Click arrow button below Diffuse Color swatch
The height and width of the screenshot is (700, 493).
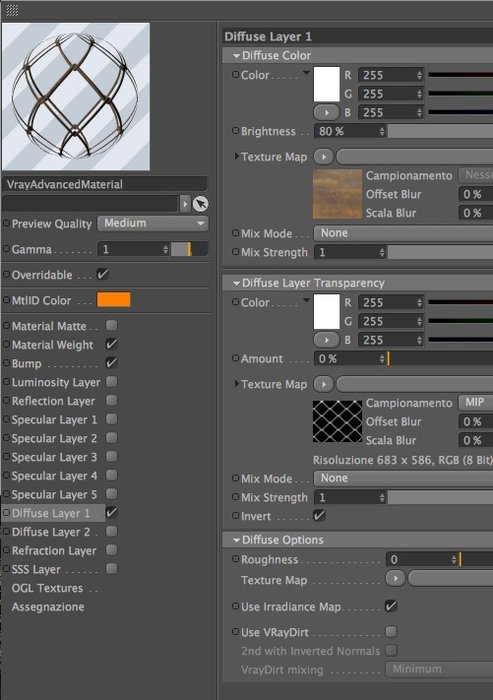(x=326, y=112)
